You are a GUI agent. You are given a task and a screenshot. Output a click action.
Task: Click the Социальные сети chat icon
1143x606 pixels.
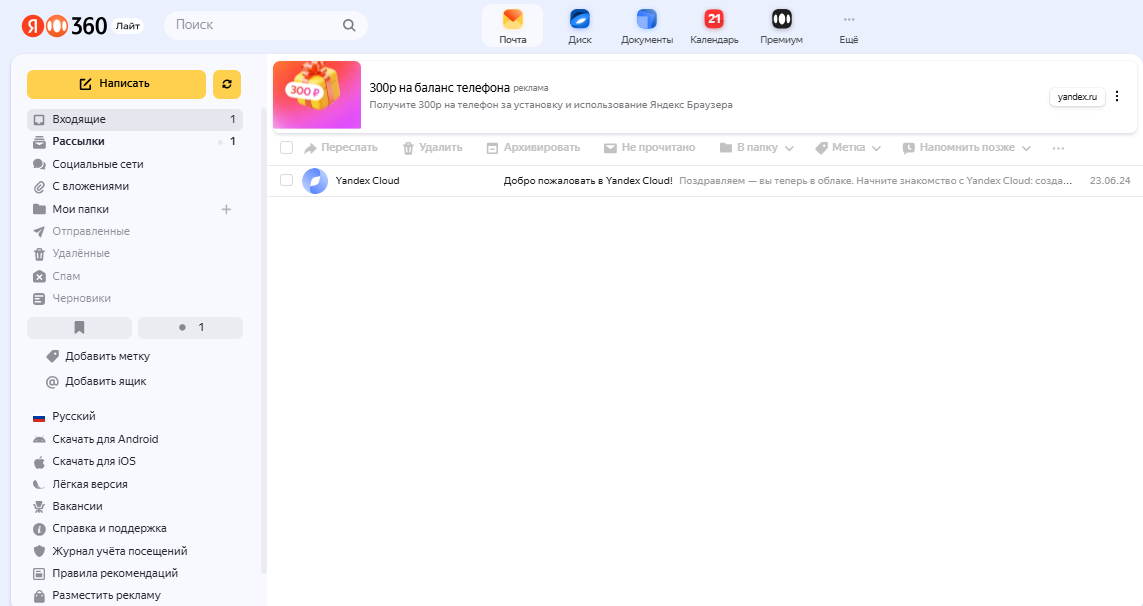(x=39, y=164)
